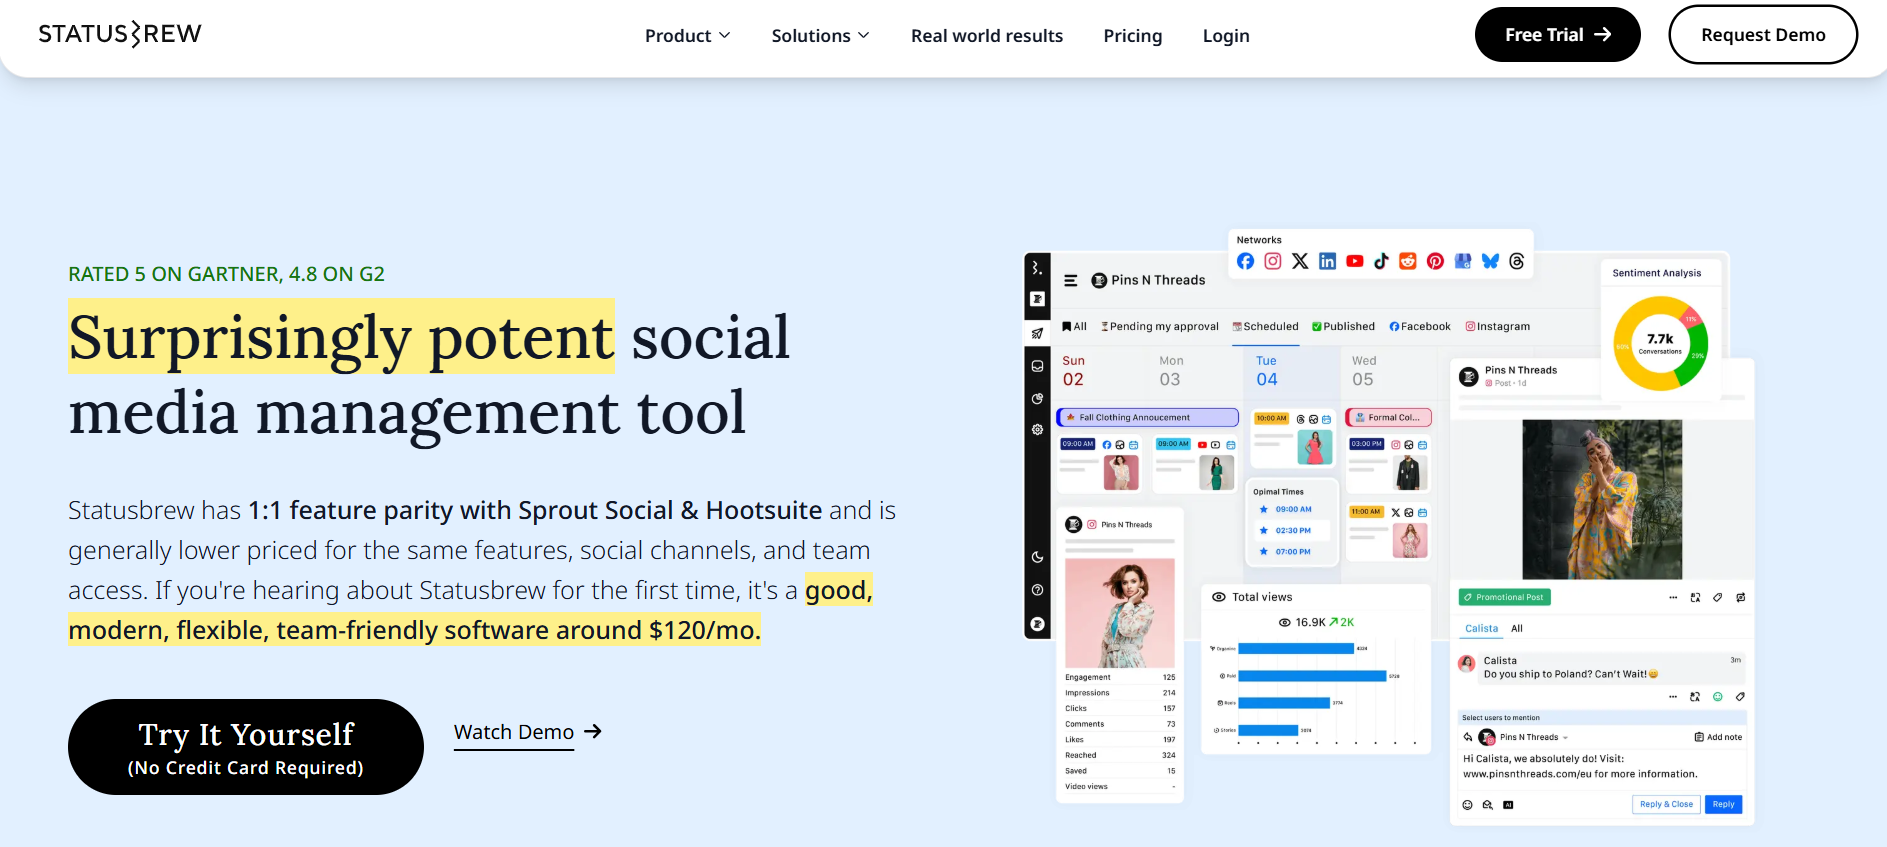Expand the Product dropdown in the navbar

688,36
